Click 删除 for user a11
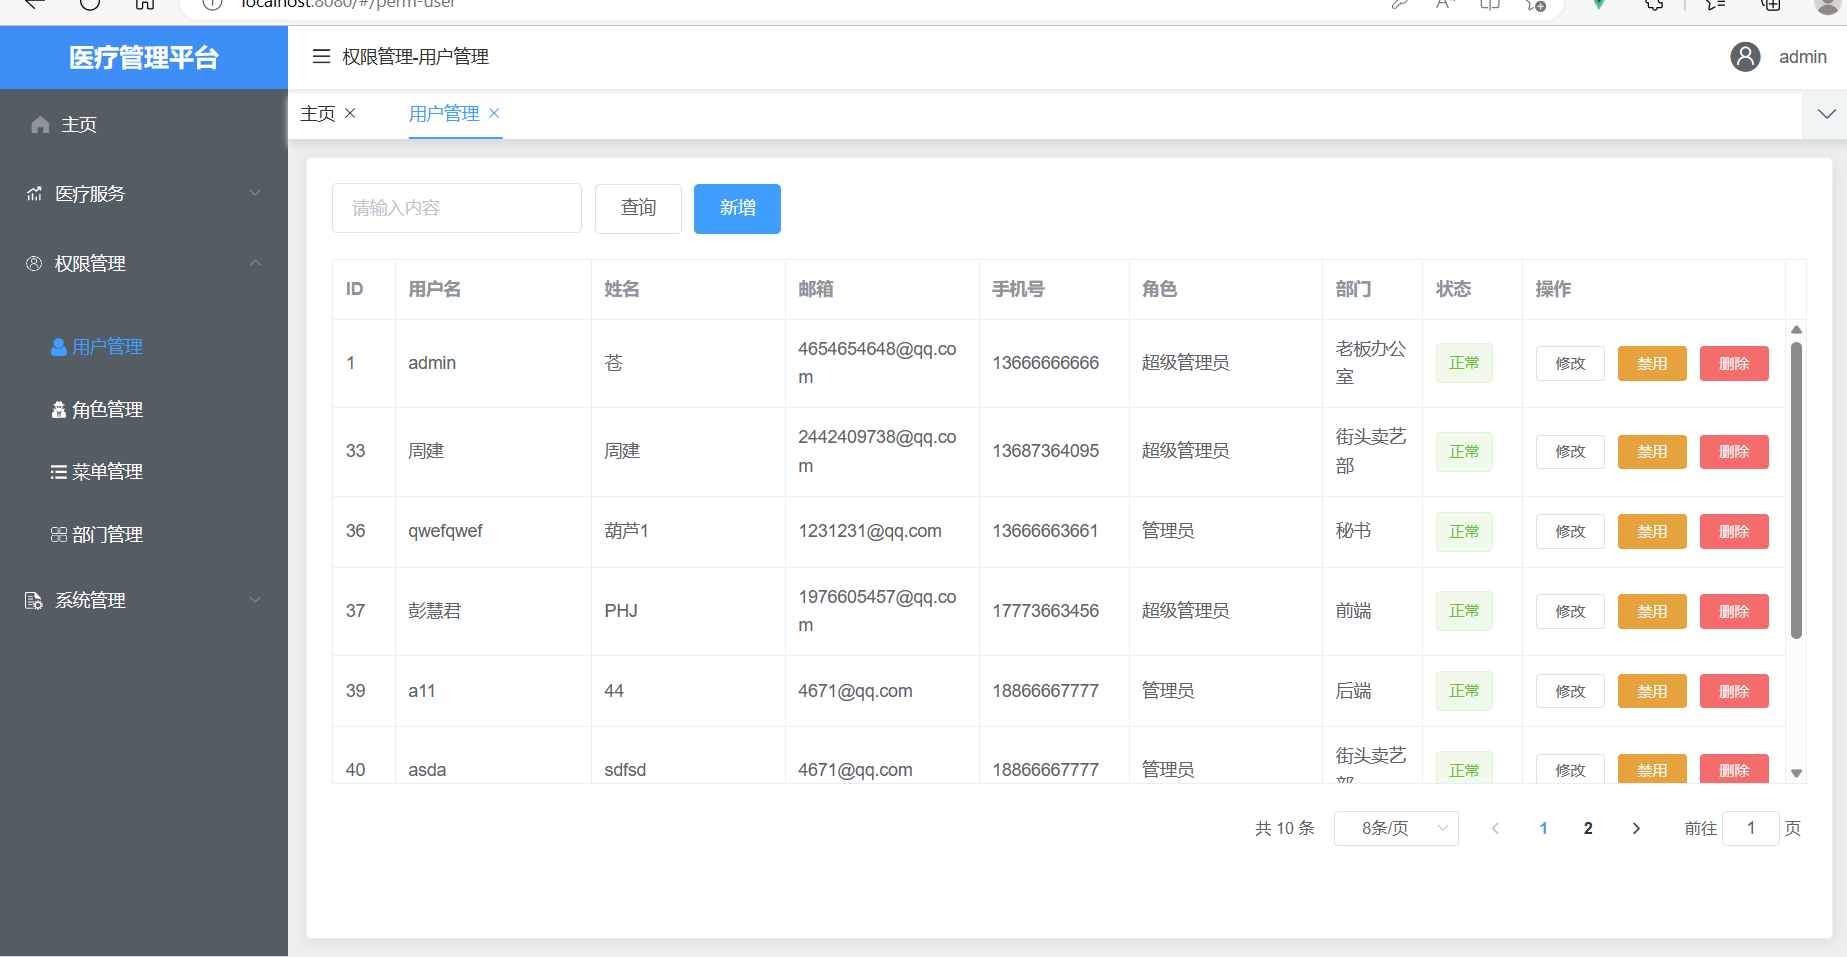1847x957 pixels. (x=1734, y=691)
